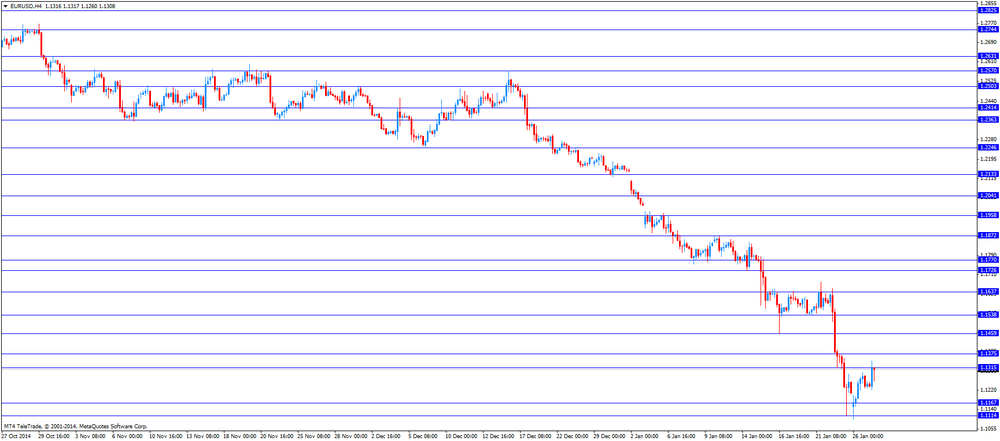
Task: Click the 27 Oct 2014 date on the time axis
Action: (x=15, y=437)
